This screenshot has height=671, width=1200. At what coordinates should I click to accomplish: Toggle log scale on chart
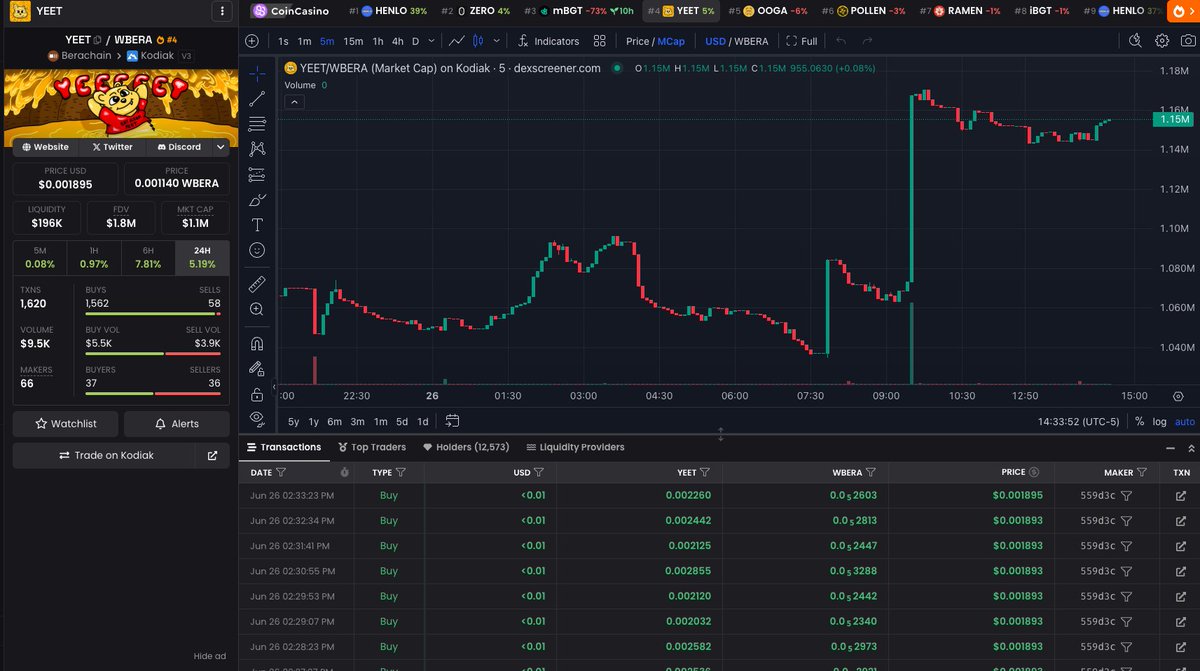[1160, 421]
